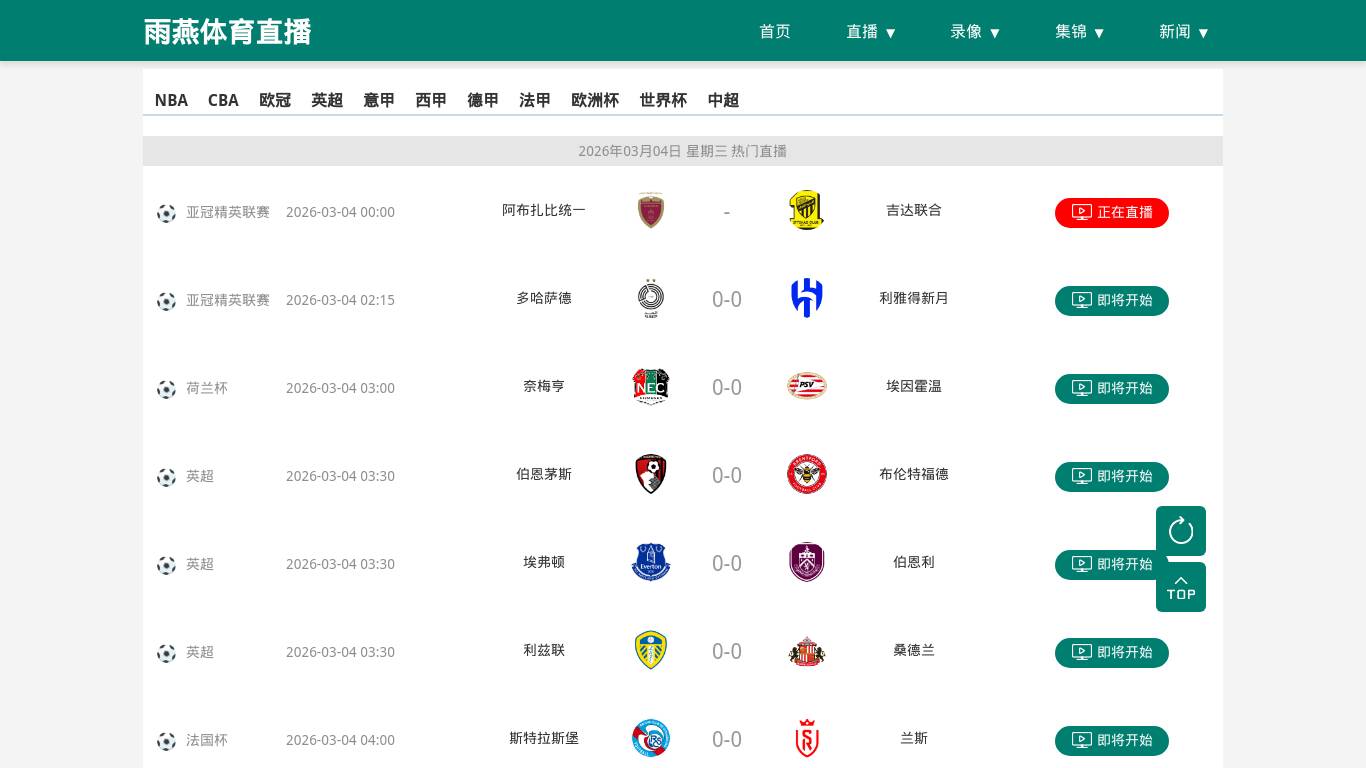The height and width of the screenshot is (768, 1366).
Task: Switch to the 英超 category tab
Action: tap(327, 100)
